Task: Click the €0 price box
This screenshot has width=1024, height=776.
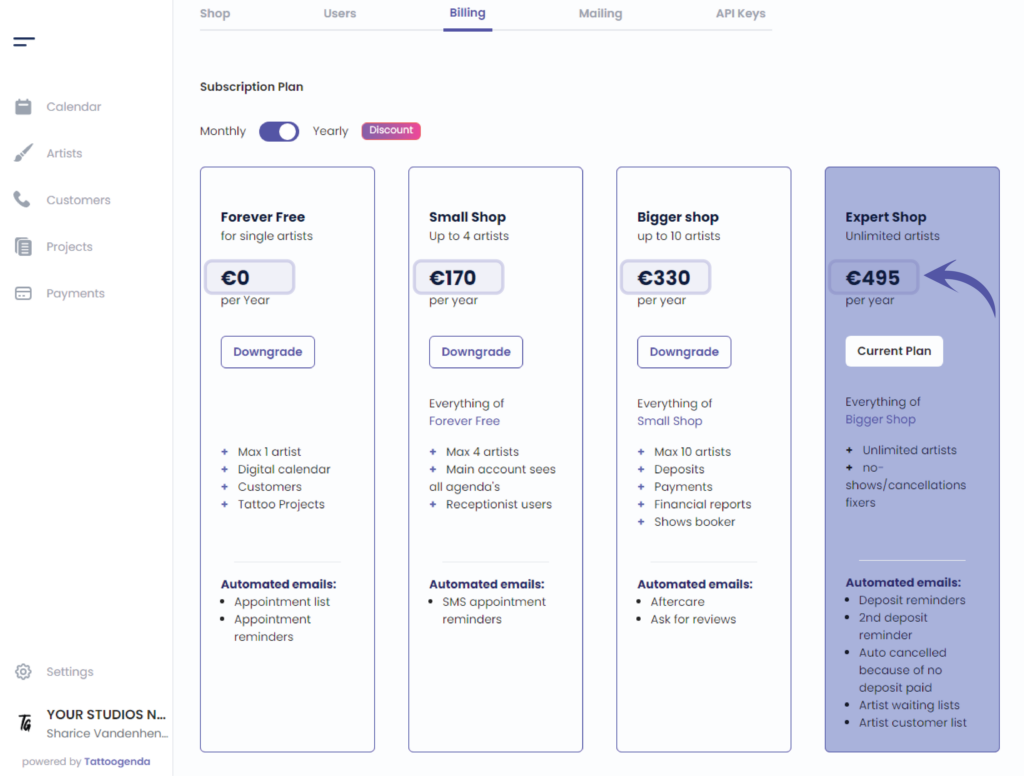Action: click(249, 278)
